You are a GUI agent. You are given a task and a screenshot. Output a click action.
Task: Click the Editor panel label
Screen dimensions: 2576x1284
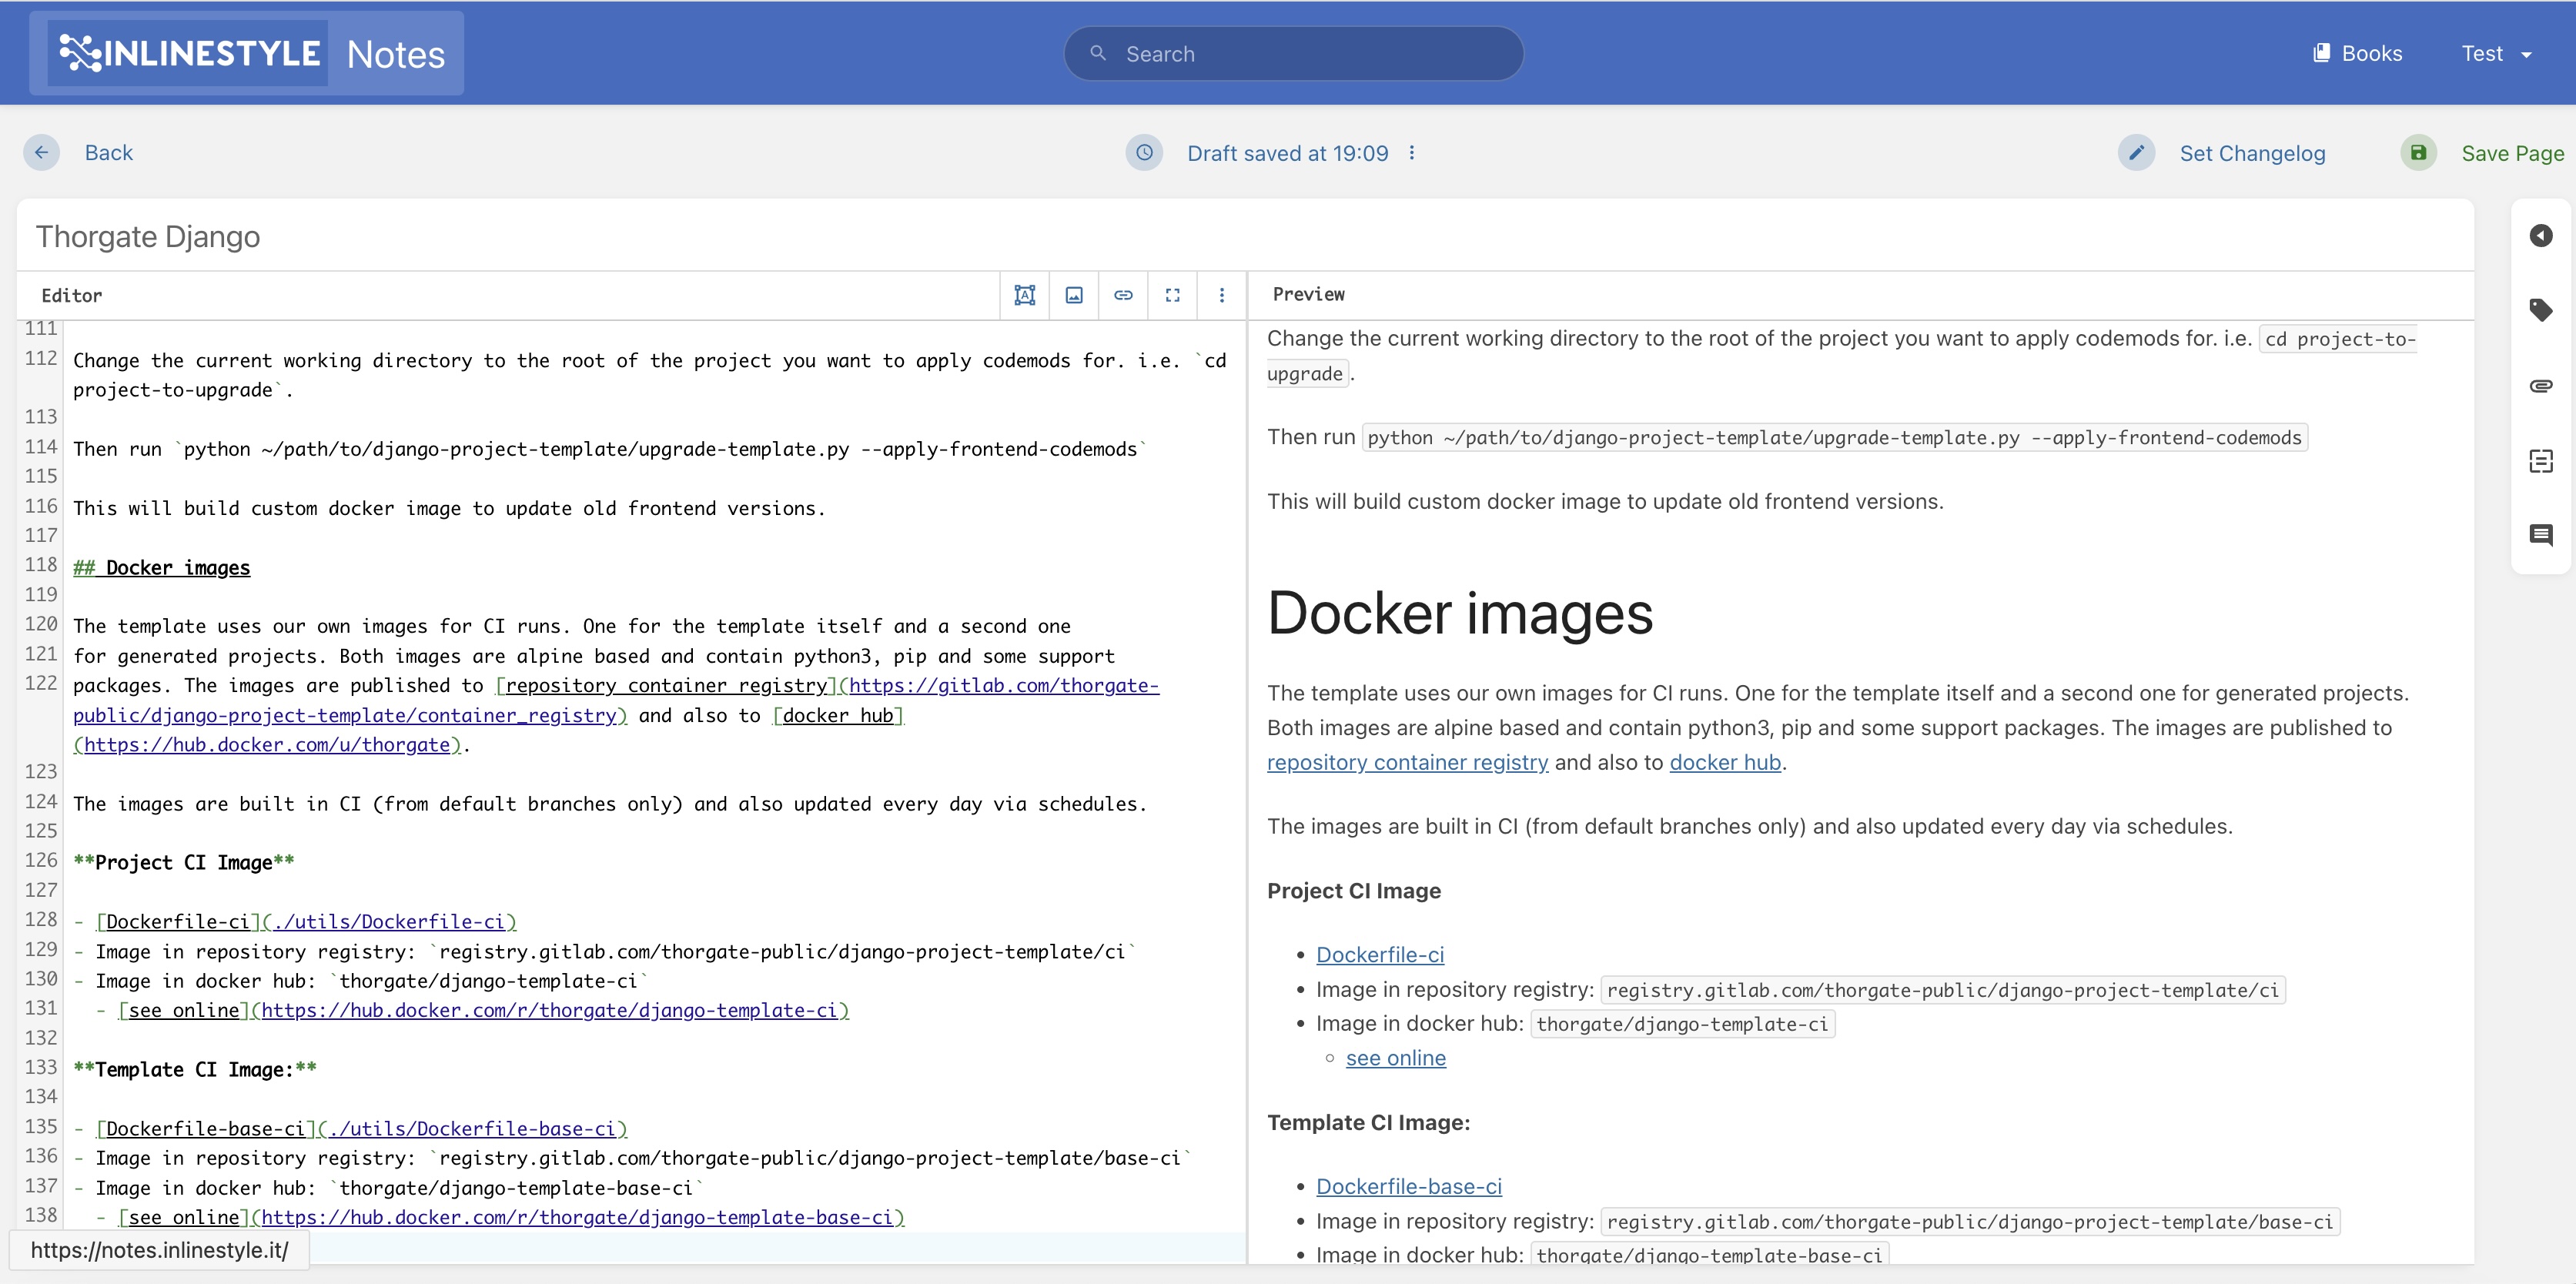click(x=71, y=295)
